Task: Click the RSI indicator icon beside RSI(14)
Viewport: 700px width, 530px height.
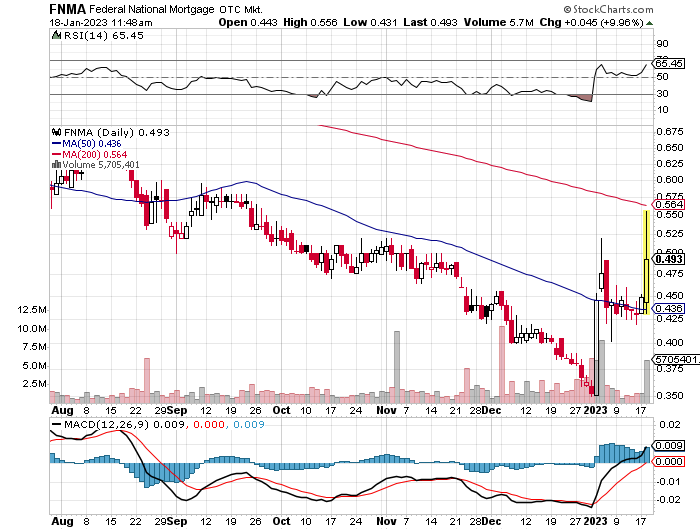Action: pos(57,35)
